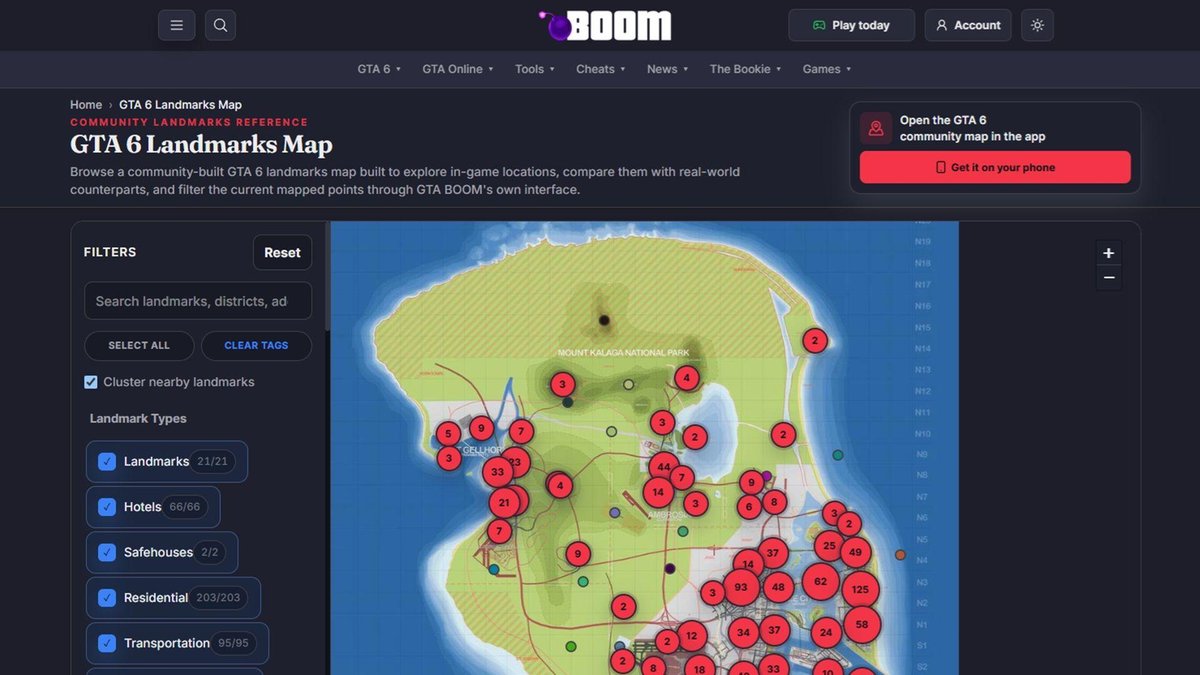
Task: Open the cluster marker labeled 24
Action: (x=826, y=632)
